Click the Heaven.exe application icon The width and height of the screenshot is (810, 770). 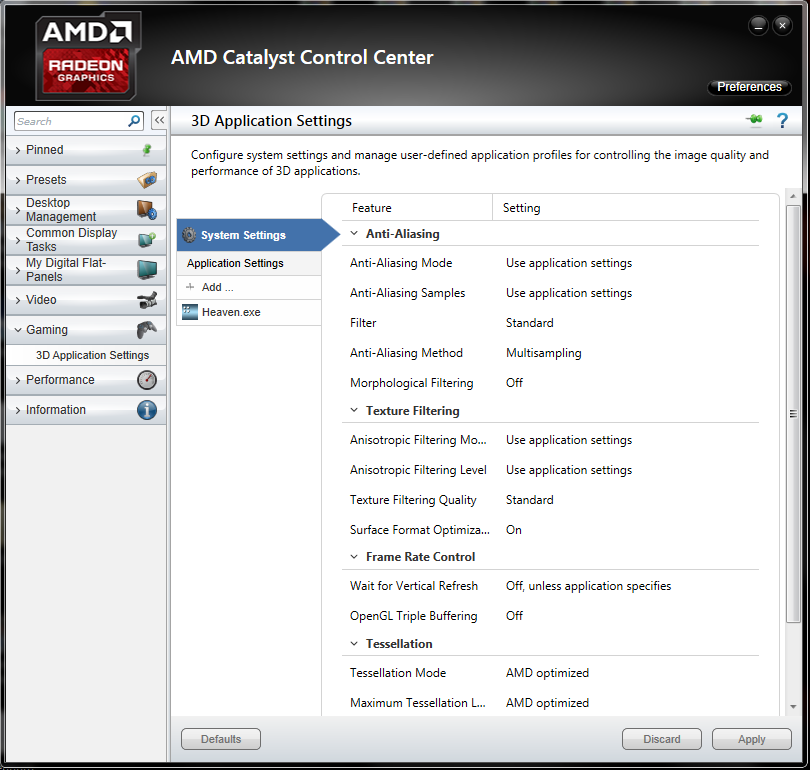pos(190,312)
